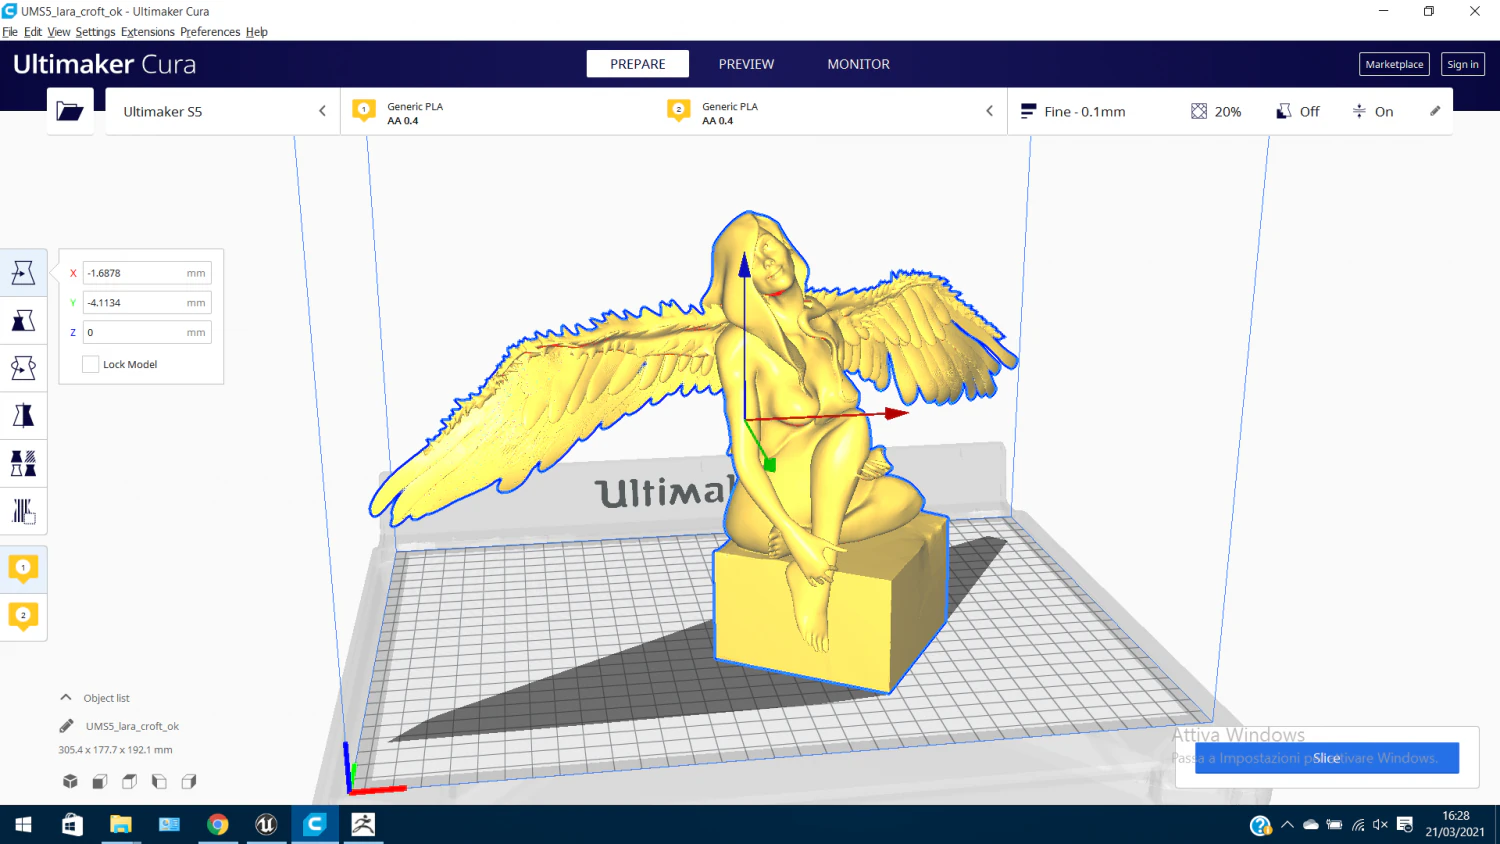This screenshot has height=844, width=1500.
Task: Open the Help menu
Action: pyautogui.click(x=257, y=32)
